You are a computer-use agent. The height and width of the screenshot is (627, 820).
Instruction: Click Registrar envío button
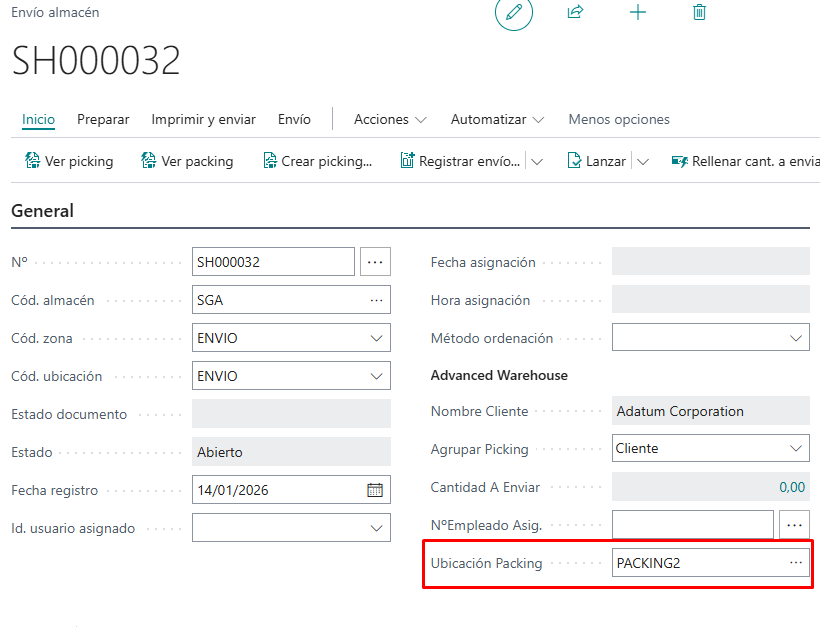point(460,161)
